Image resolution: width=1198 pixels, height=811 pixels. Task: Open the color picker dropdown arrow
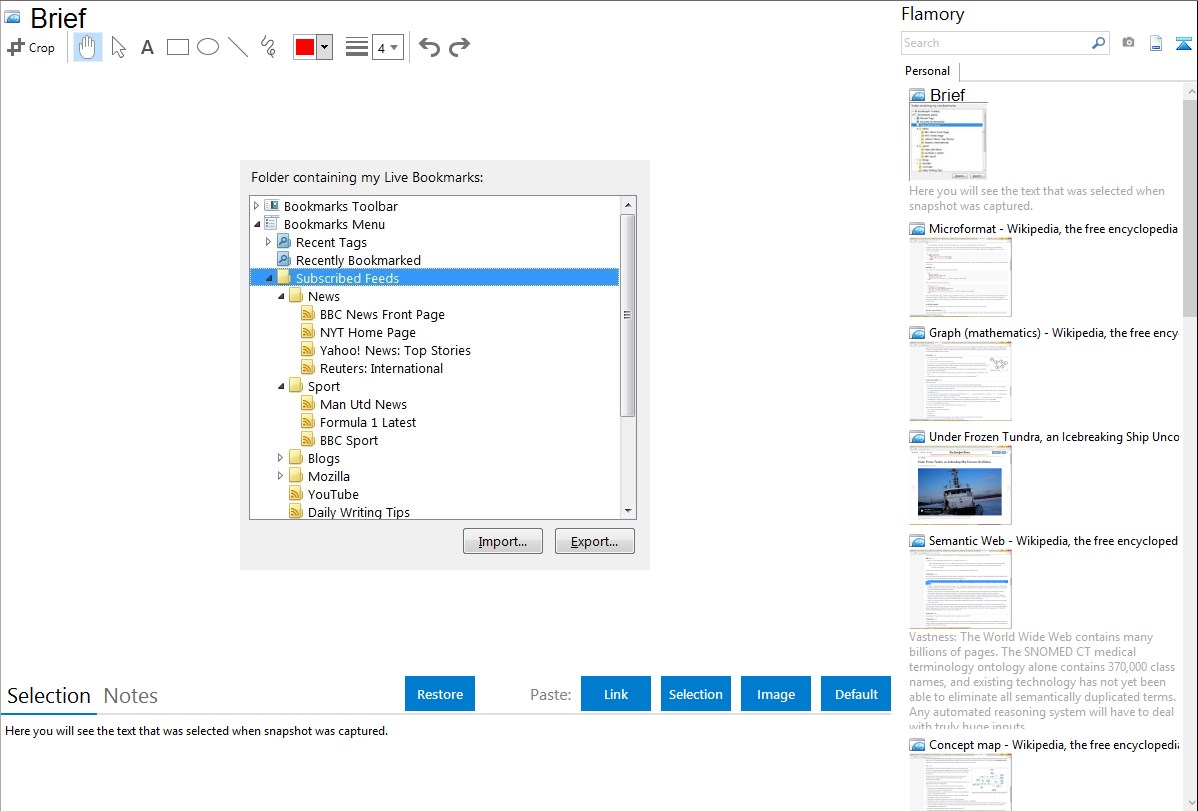coord(324,47)
